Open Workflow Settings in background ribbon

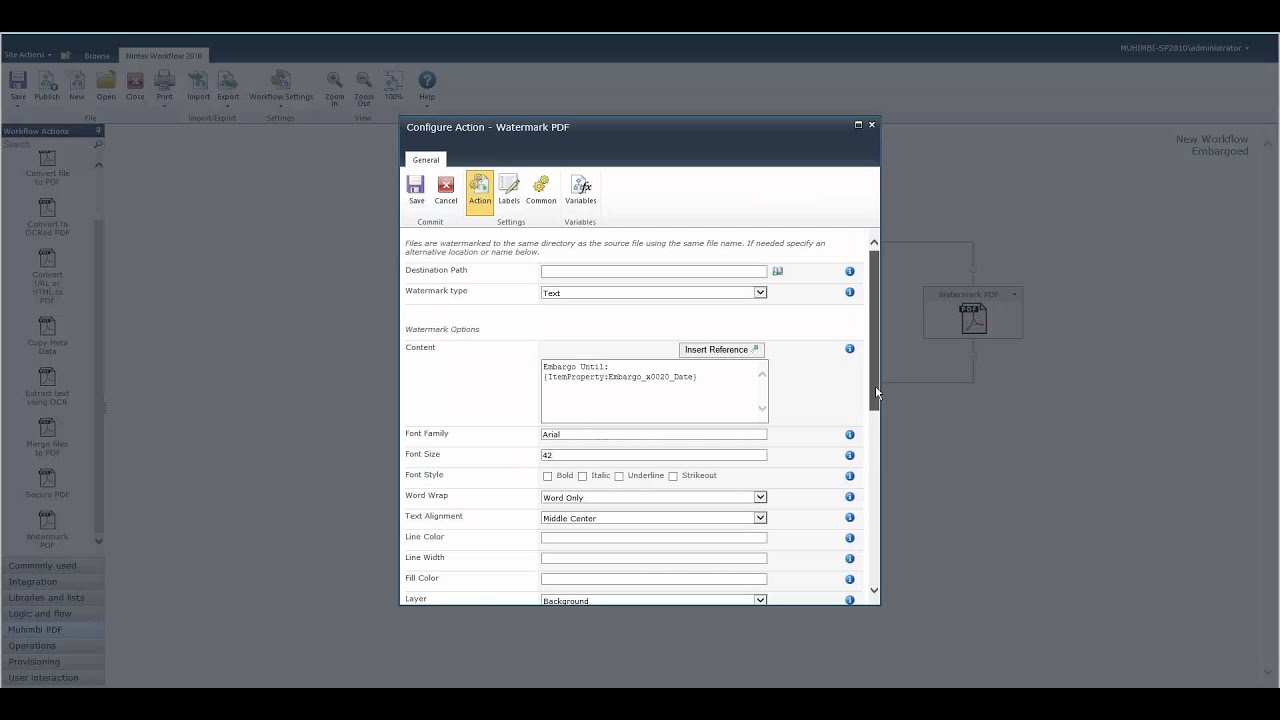281,87
